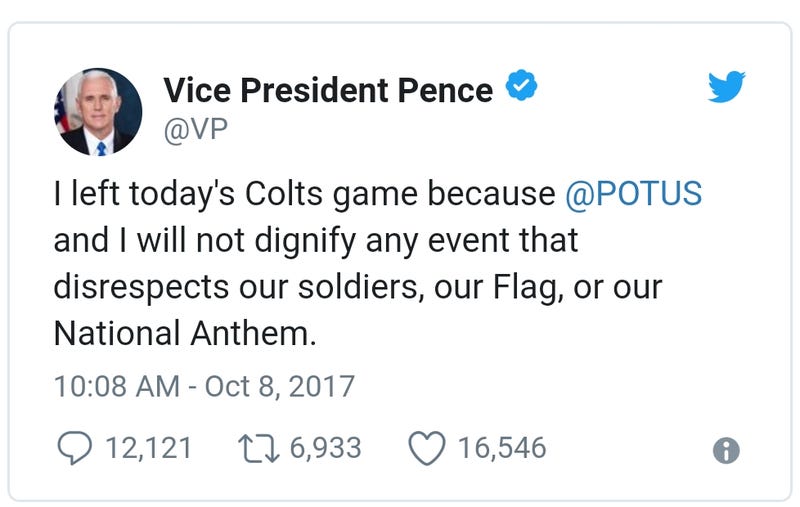Screen dimensions: 800x507
Task: Click the text line ending "event that"
Action: [316, 241]
